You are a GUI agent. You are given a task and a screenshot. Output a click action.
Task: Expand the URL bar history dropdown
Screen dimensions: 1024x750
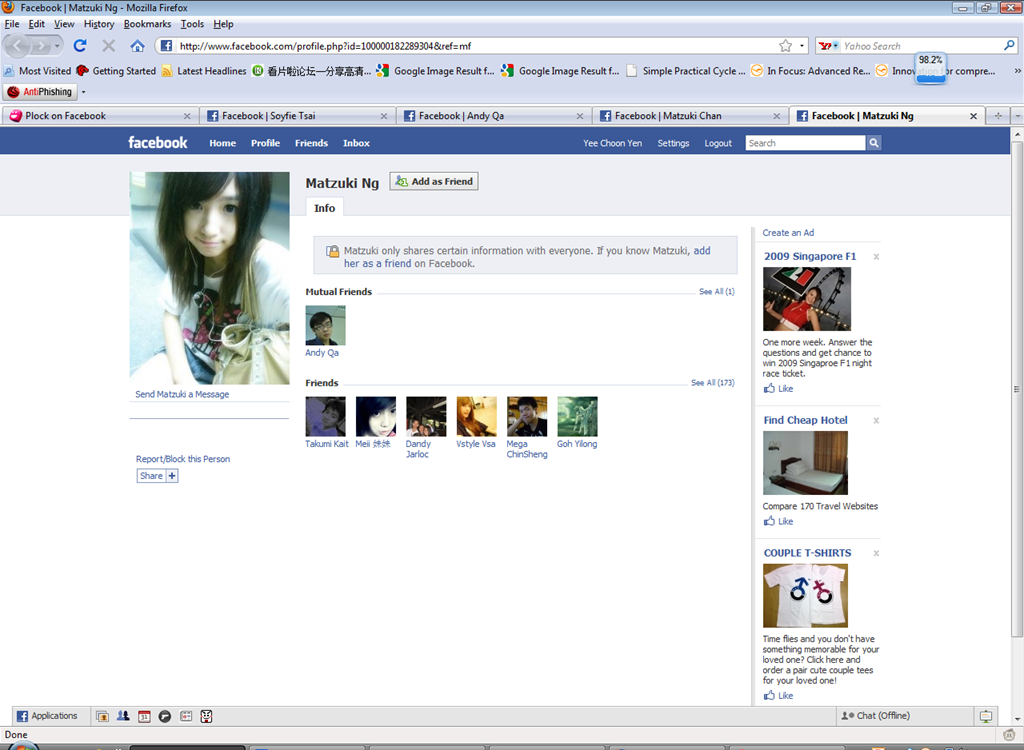[802, 46]
